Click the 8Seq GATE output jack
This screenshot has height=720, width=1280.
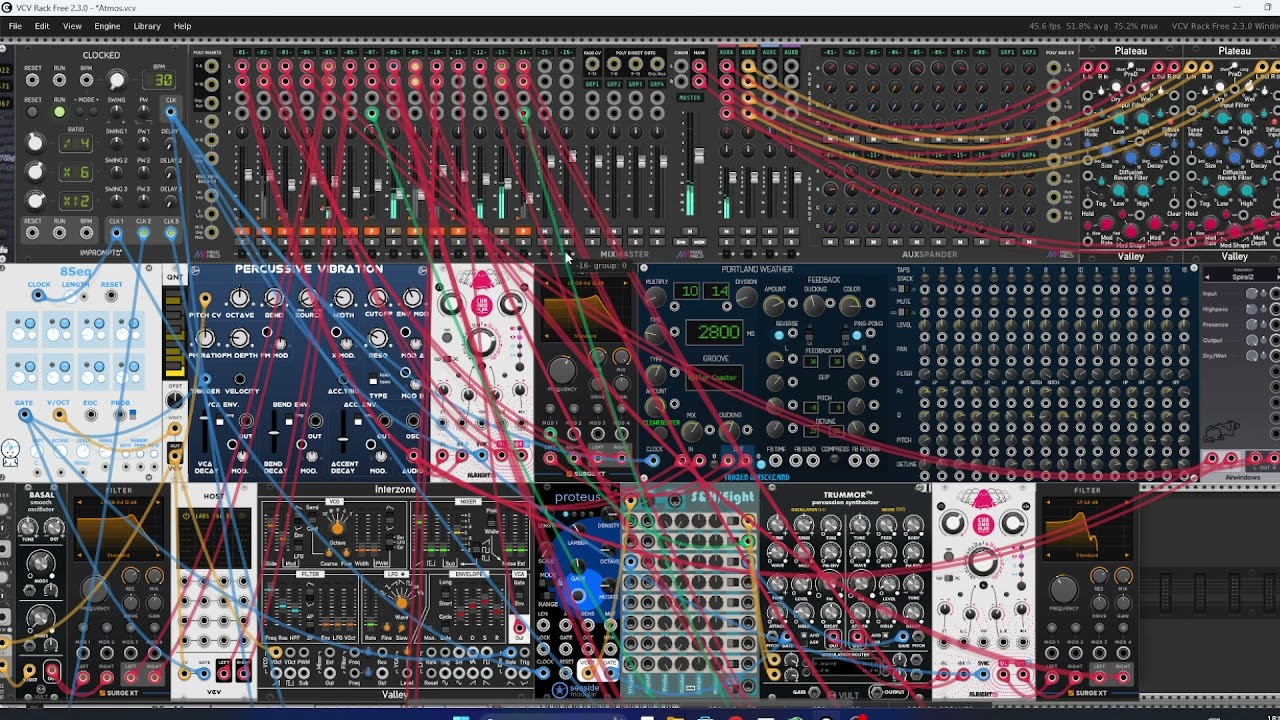point(25,415)
